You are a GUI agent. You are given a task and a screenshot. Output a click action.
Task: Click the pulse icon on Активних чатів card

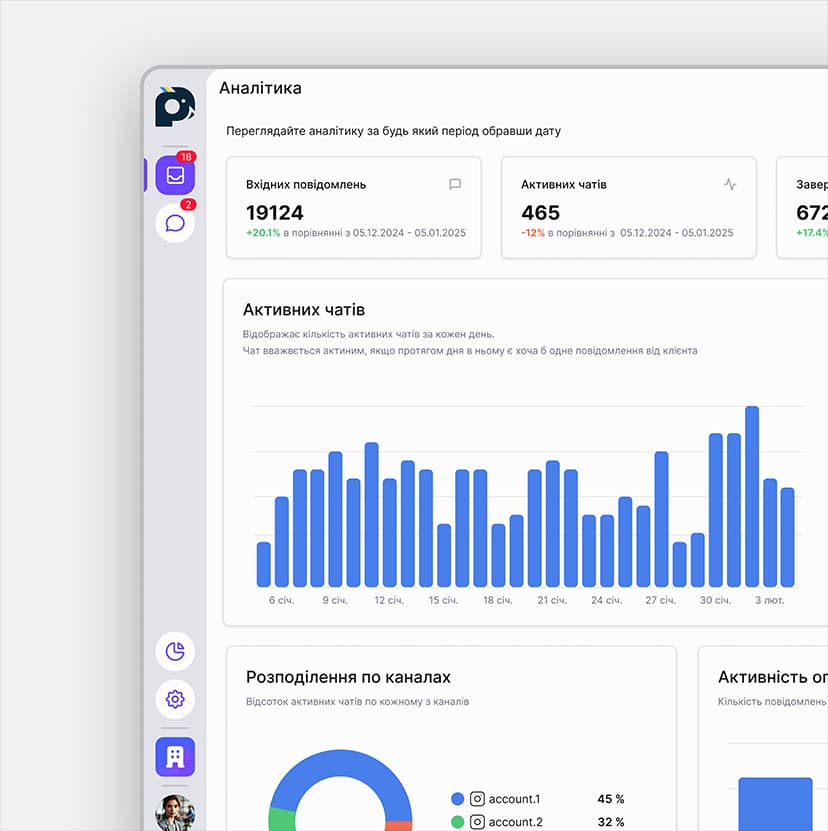pyautogui.click(x=731, y=184)
